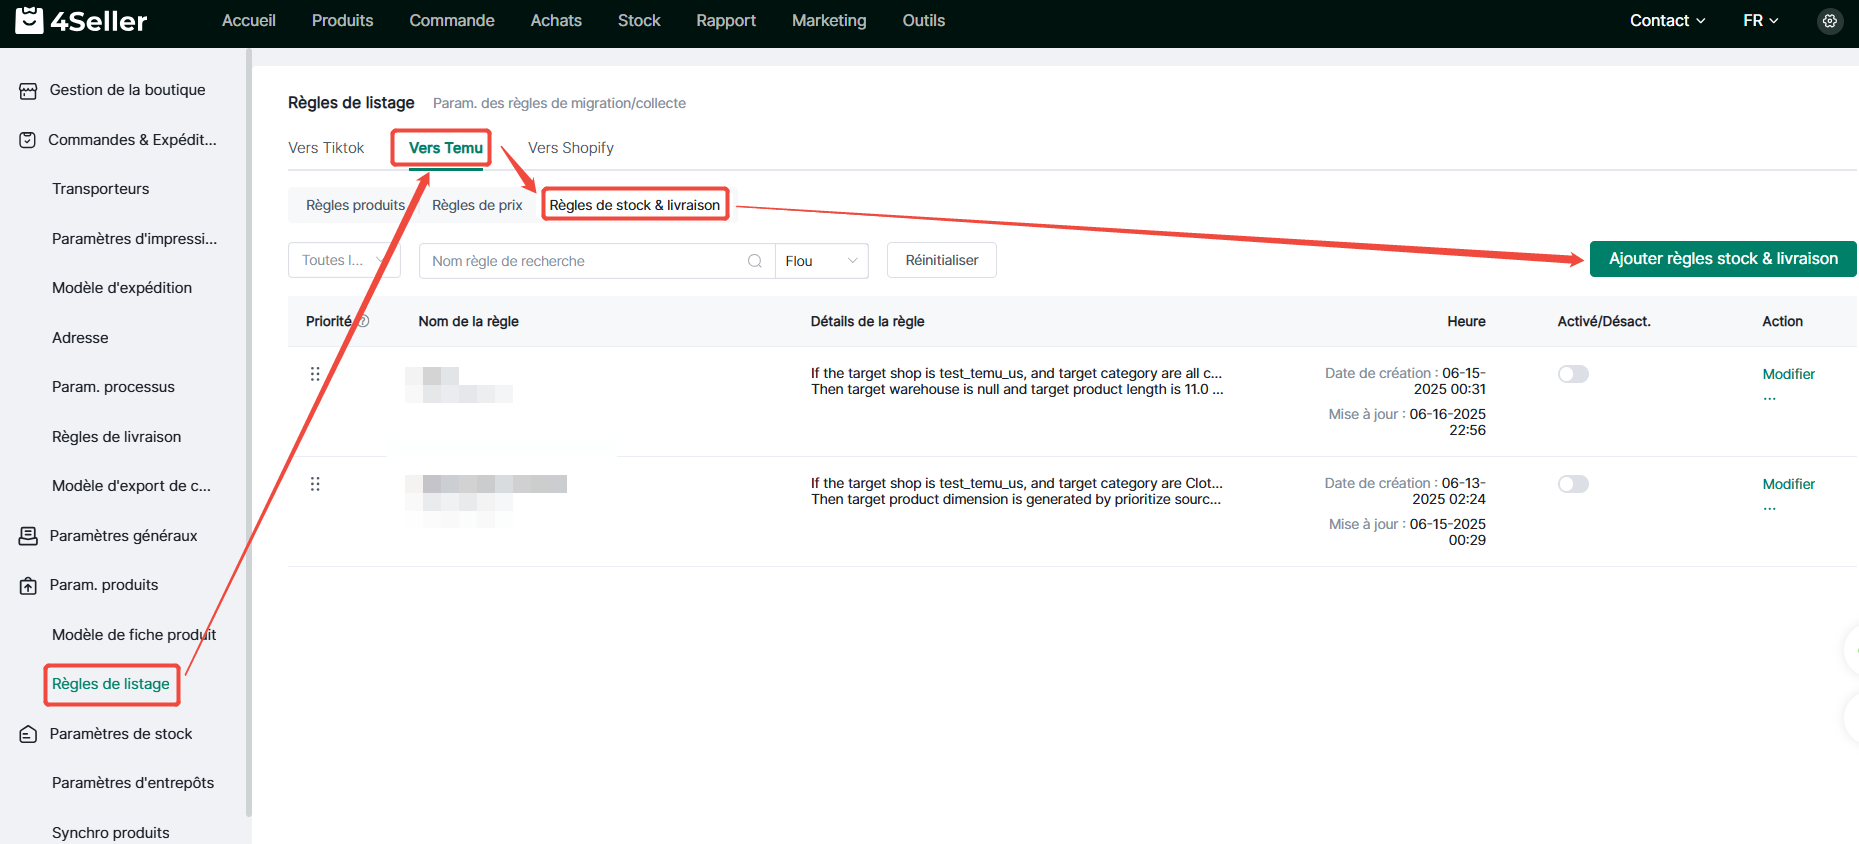Click the Gestion de la boutique shop icon
Screen dimensions: 1859x844
(28, 91)
